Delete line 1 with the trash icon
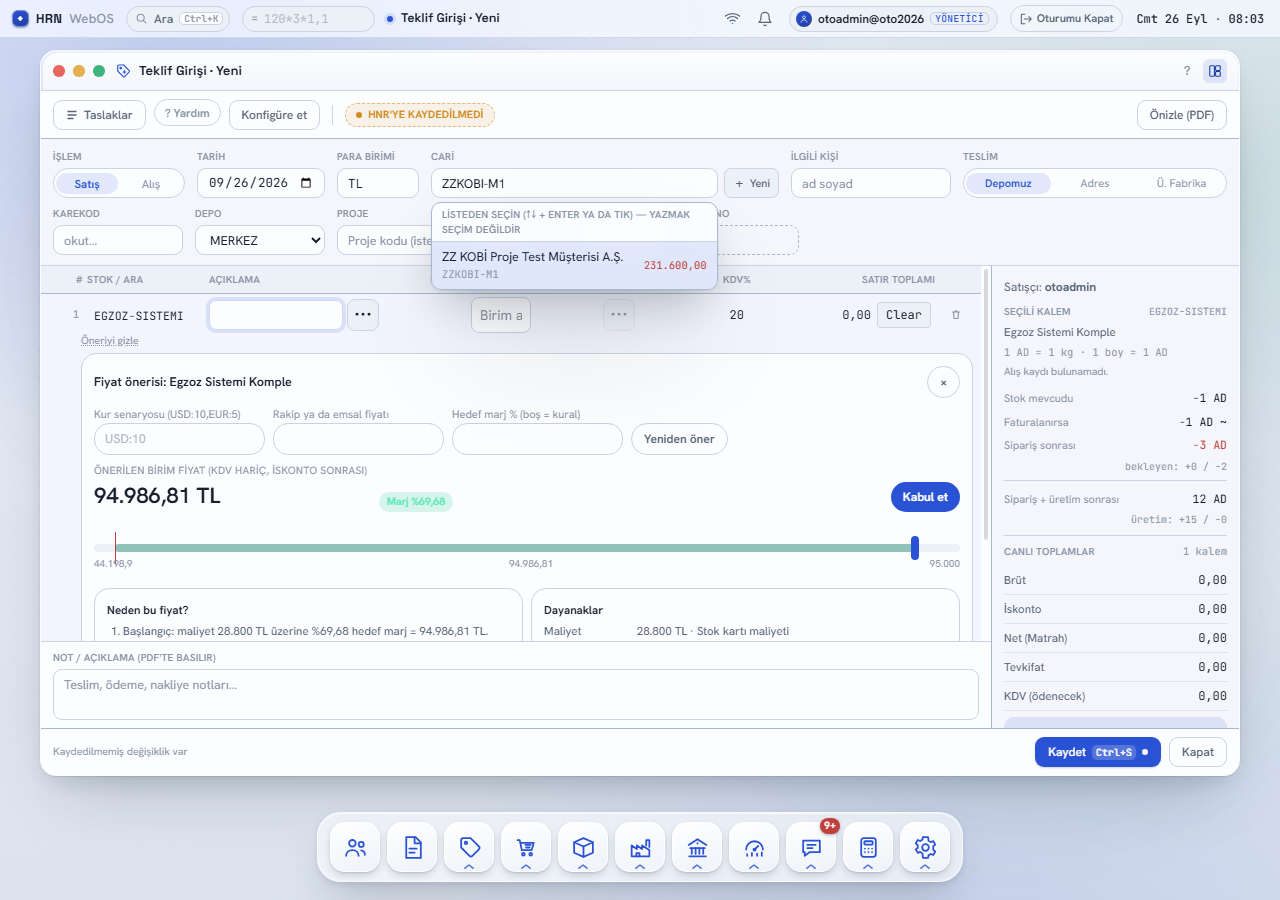This screenshot has height=900, width=1280. click(956, 315)
